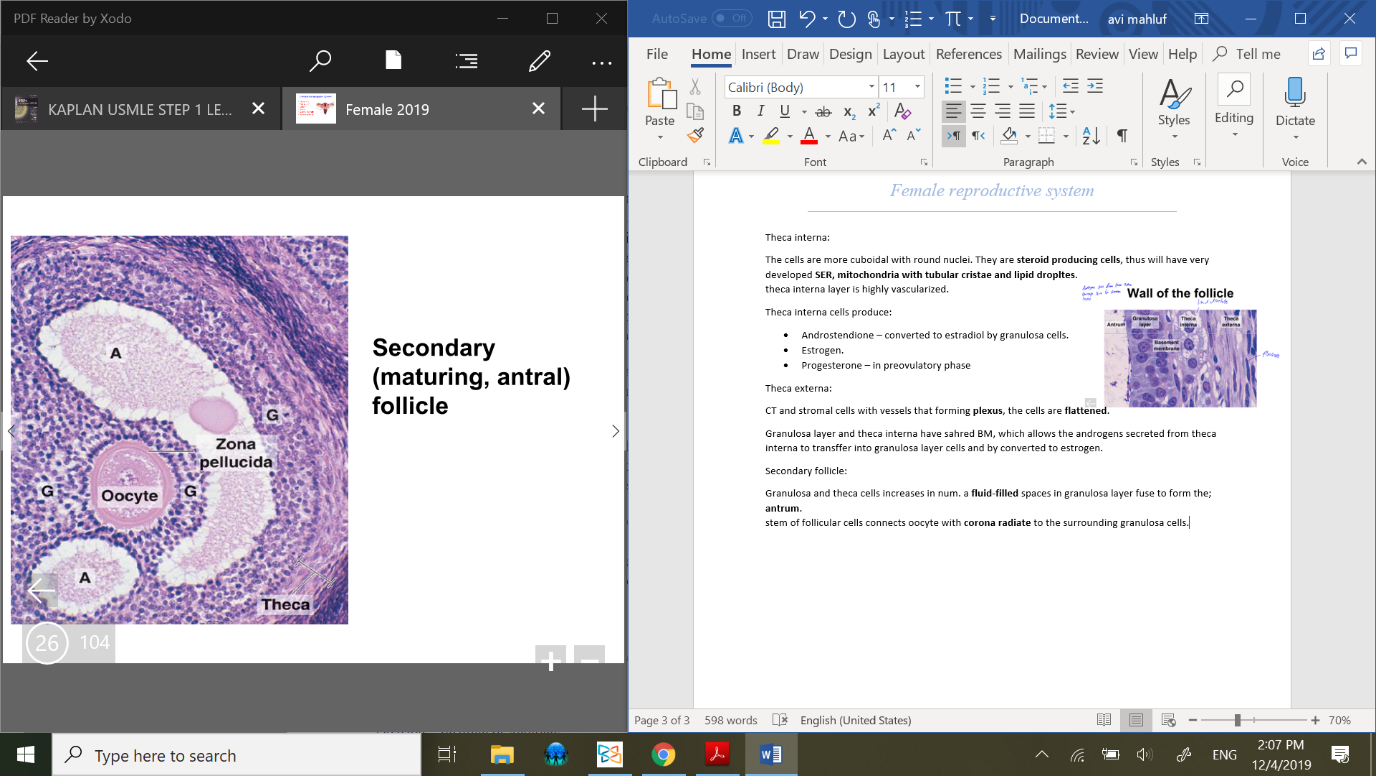Screen dimensions: 1376x776
Task: Click the pencil annotate icon in Xodo
Action: coord(539,61)
